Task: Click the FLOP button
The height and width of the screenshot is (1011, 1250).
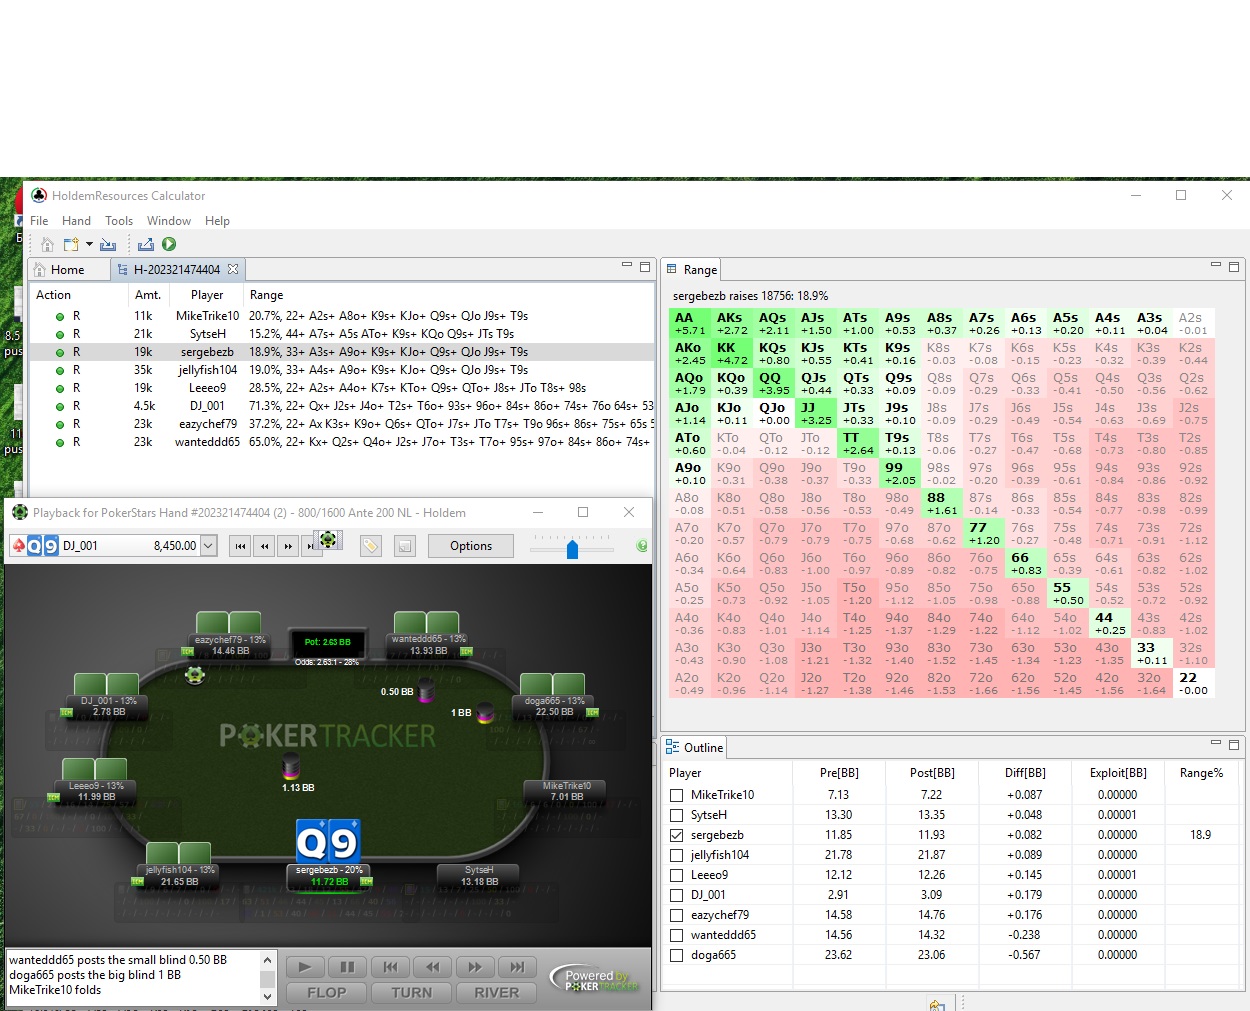Action: tap(327, 993)
